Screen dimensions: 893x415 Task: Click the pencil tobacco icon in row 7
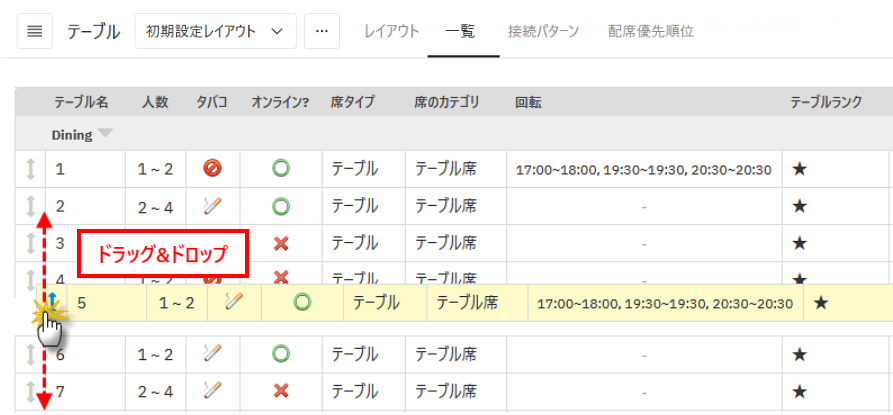tap(211, 389)
